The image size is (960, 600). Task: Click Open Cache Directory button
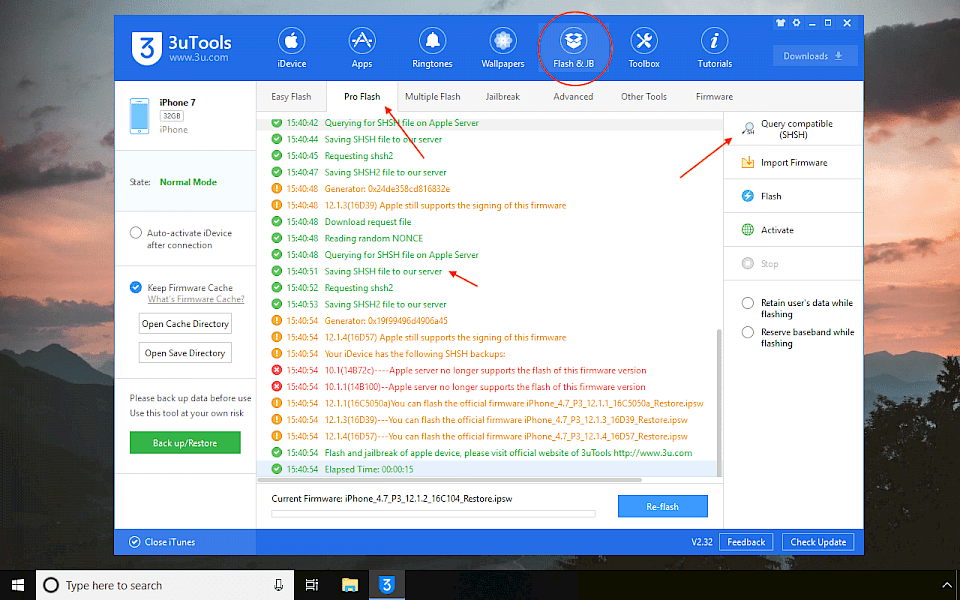coord(185,324)
